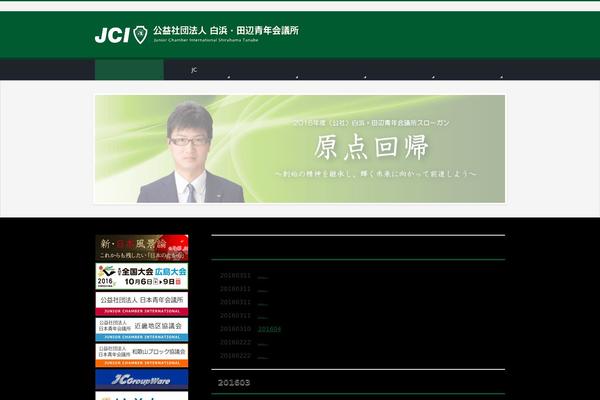Click the 原点回帰 slogan hero banner
The height and width of the screenshot is (400, 600).
click(300, 149)
